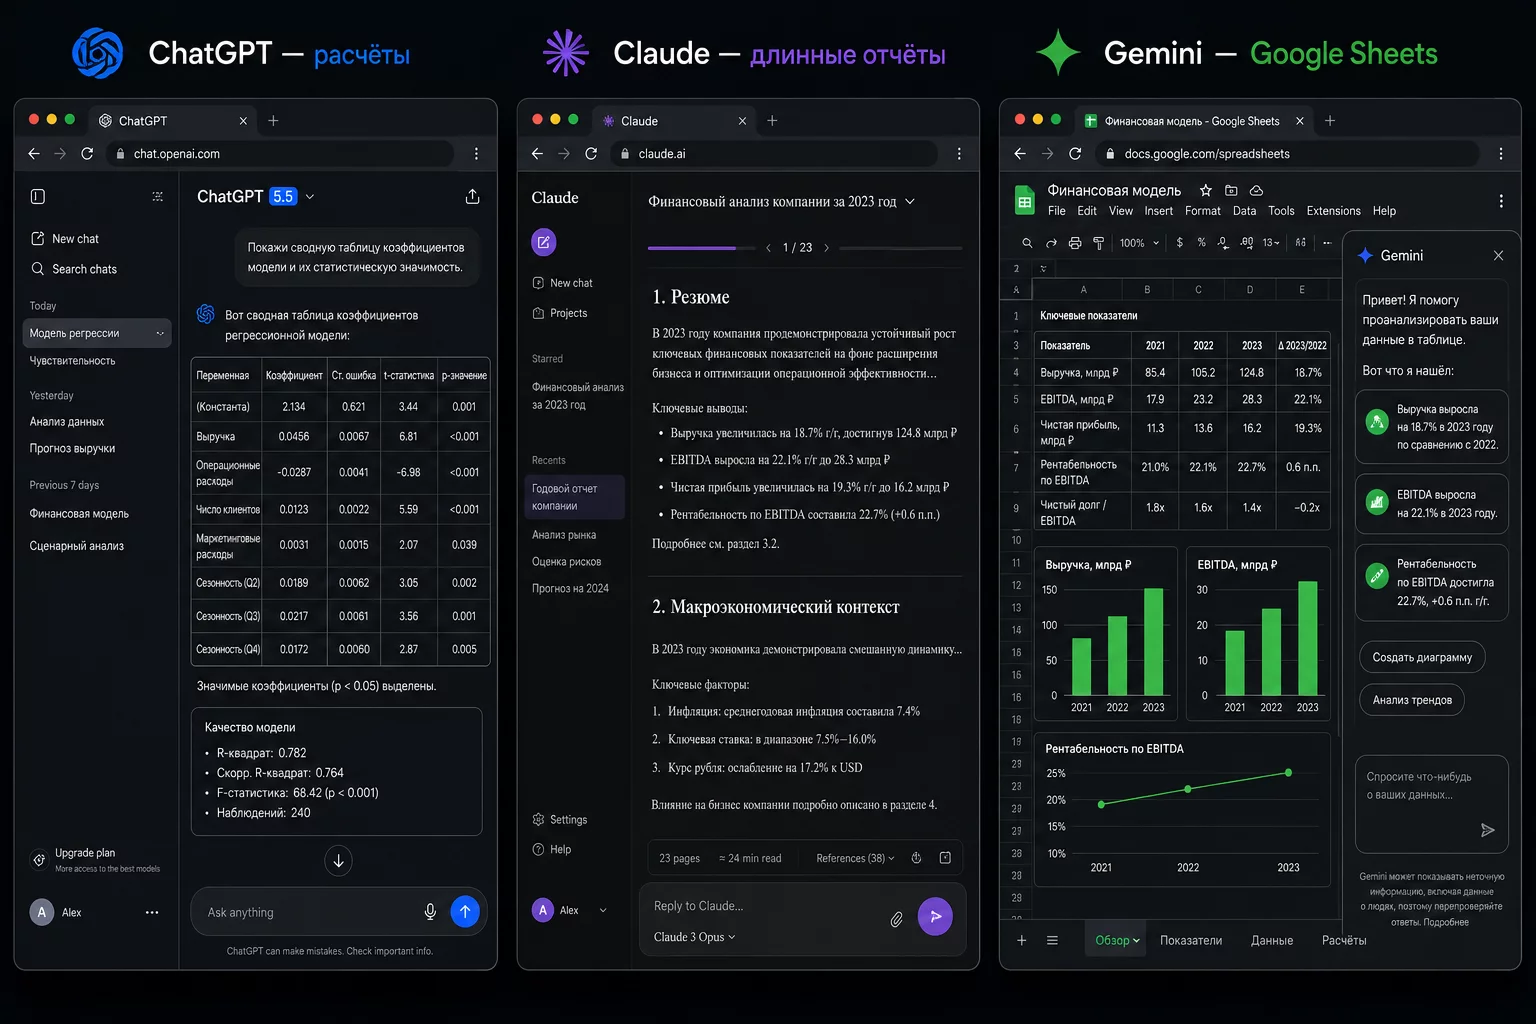Open Settings in Claude sidebar
The width and height of the screenshot is (1536, 1024).
560,819
